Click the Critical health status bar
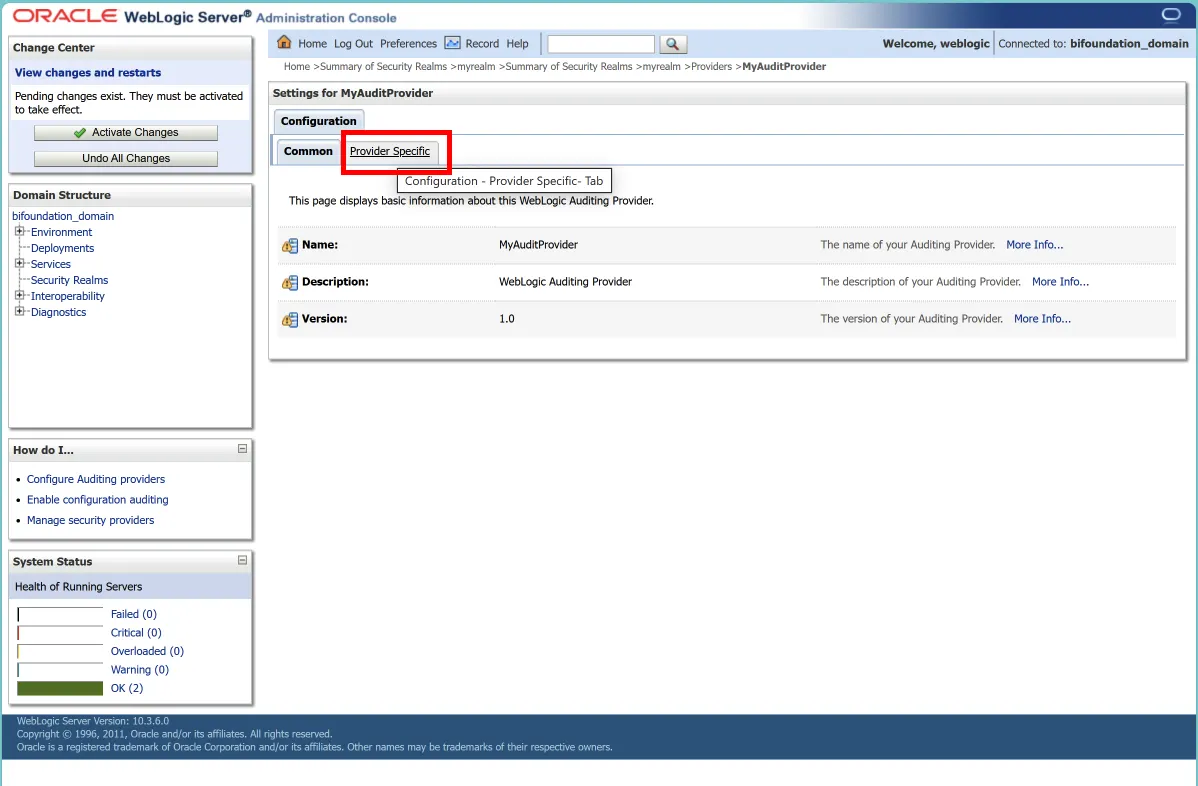 point(60,632)
